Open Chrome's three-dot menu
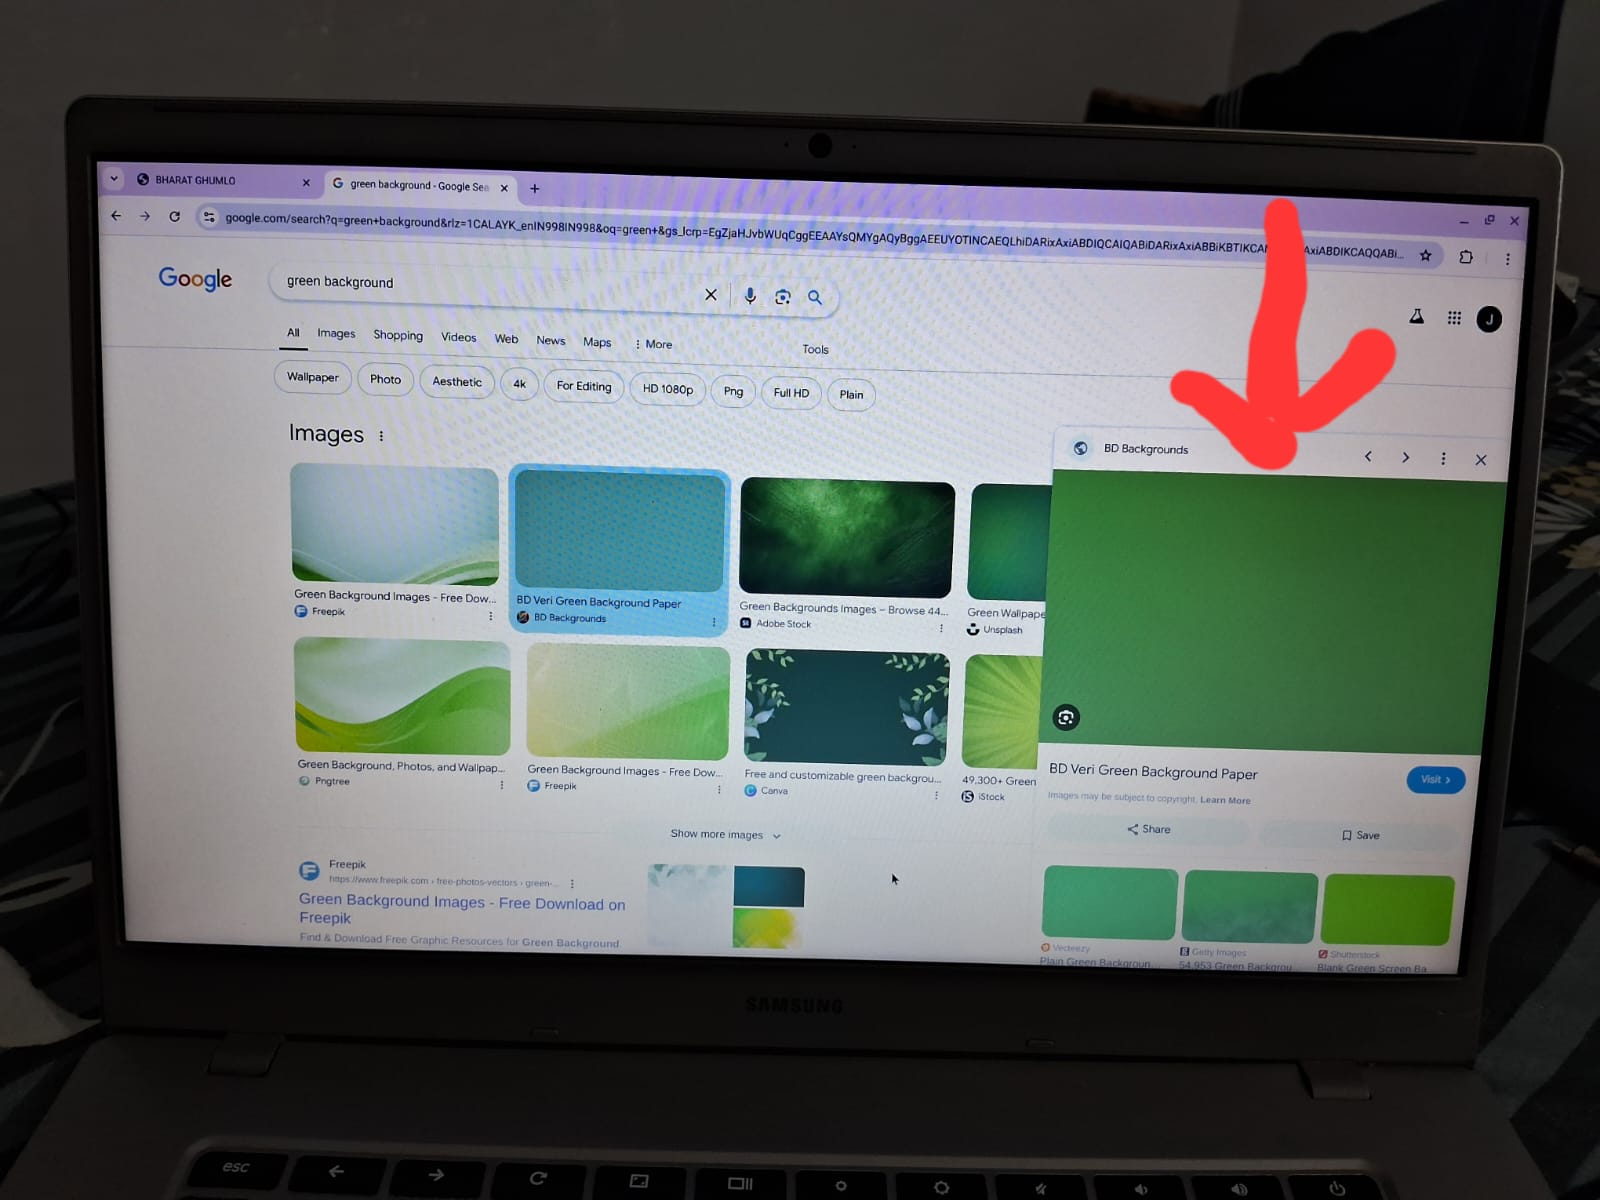Viewport: 1600px width, 1200px height. tap(1507, 259)
